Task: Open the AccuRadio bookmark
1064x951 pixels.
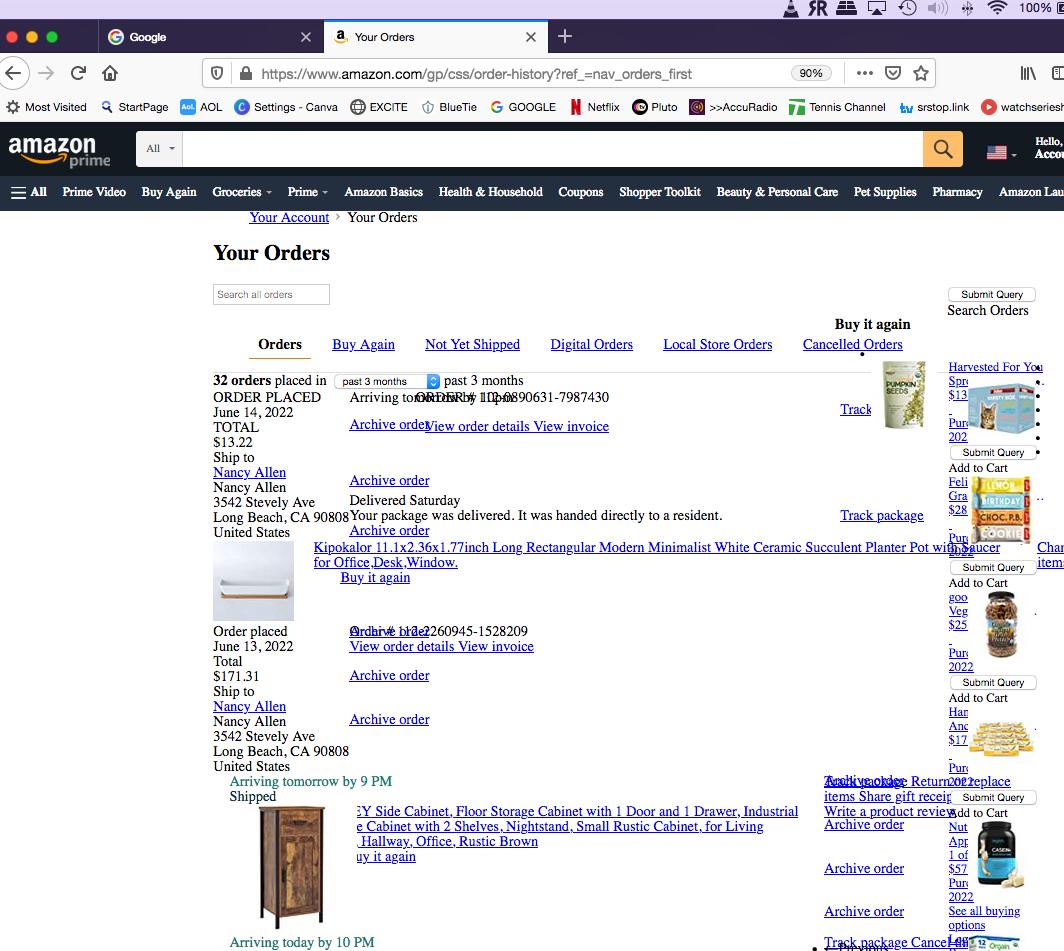Action: click(734, 107)
